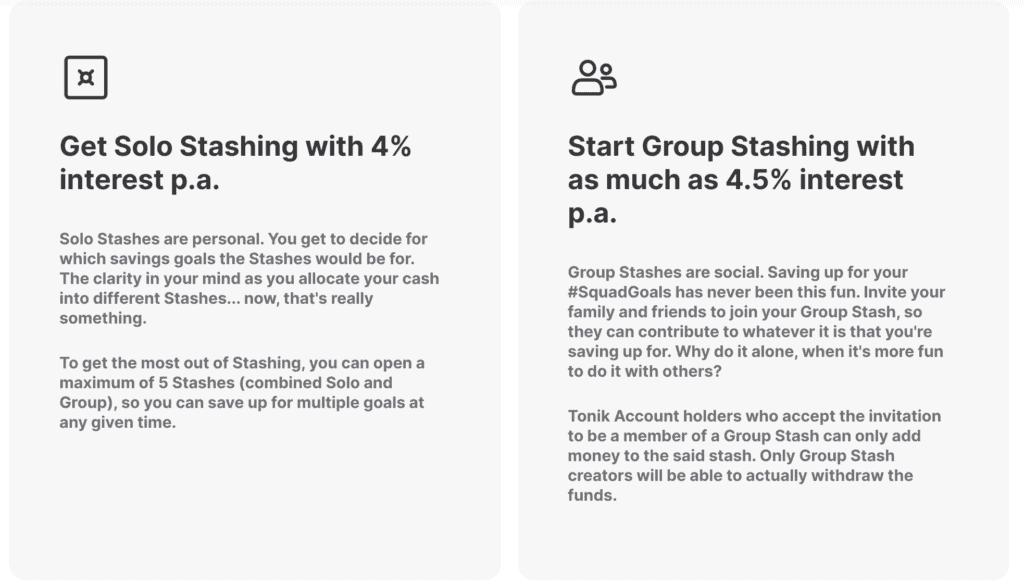Click the 'Group Stashes are social' paragraph
The height and width of the screenshot is (582, 1024).
pyautogui.click(x=756, y=321)
